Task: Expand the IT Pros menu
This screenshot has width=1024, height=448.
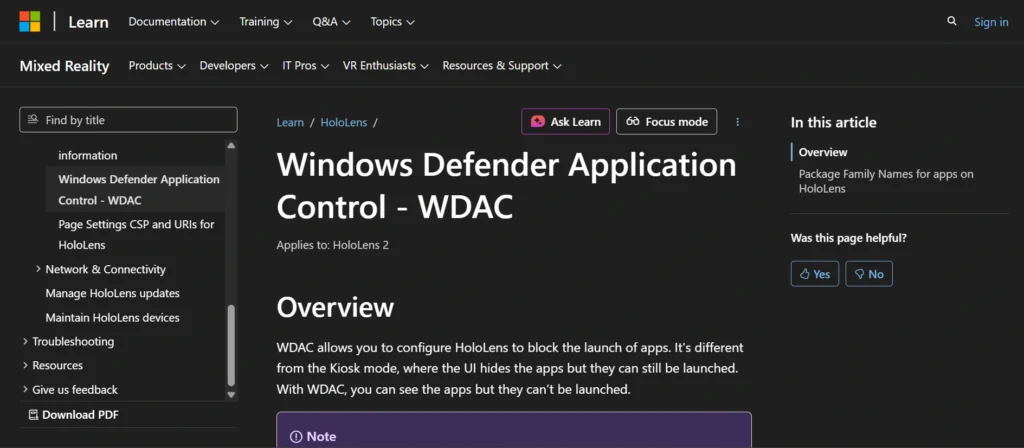Action: click(306, 65)
